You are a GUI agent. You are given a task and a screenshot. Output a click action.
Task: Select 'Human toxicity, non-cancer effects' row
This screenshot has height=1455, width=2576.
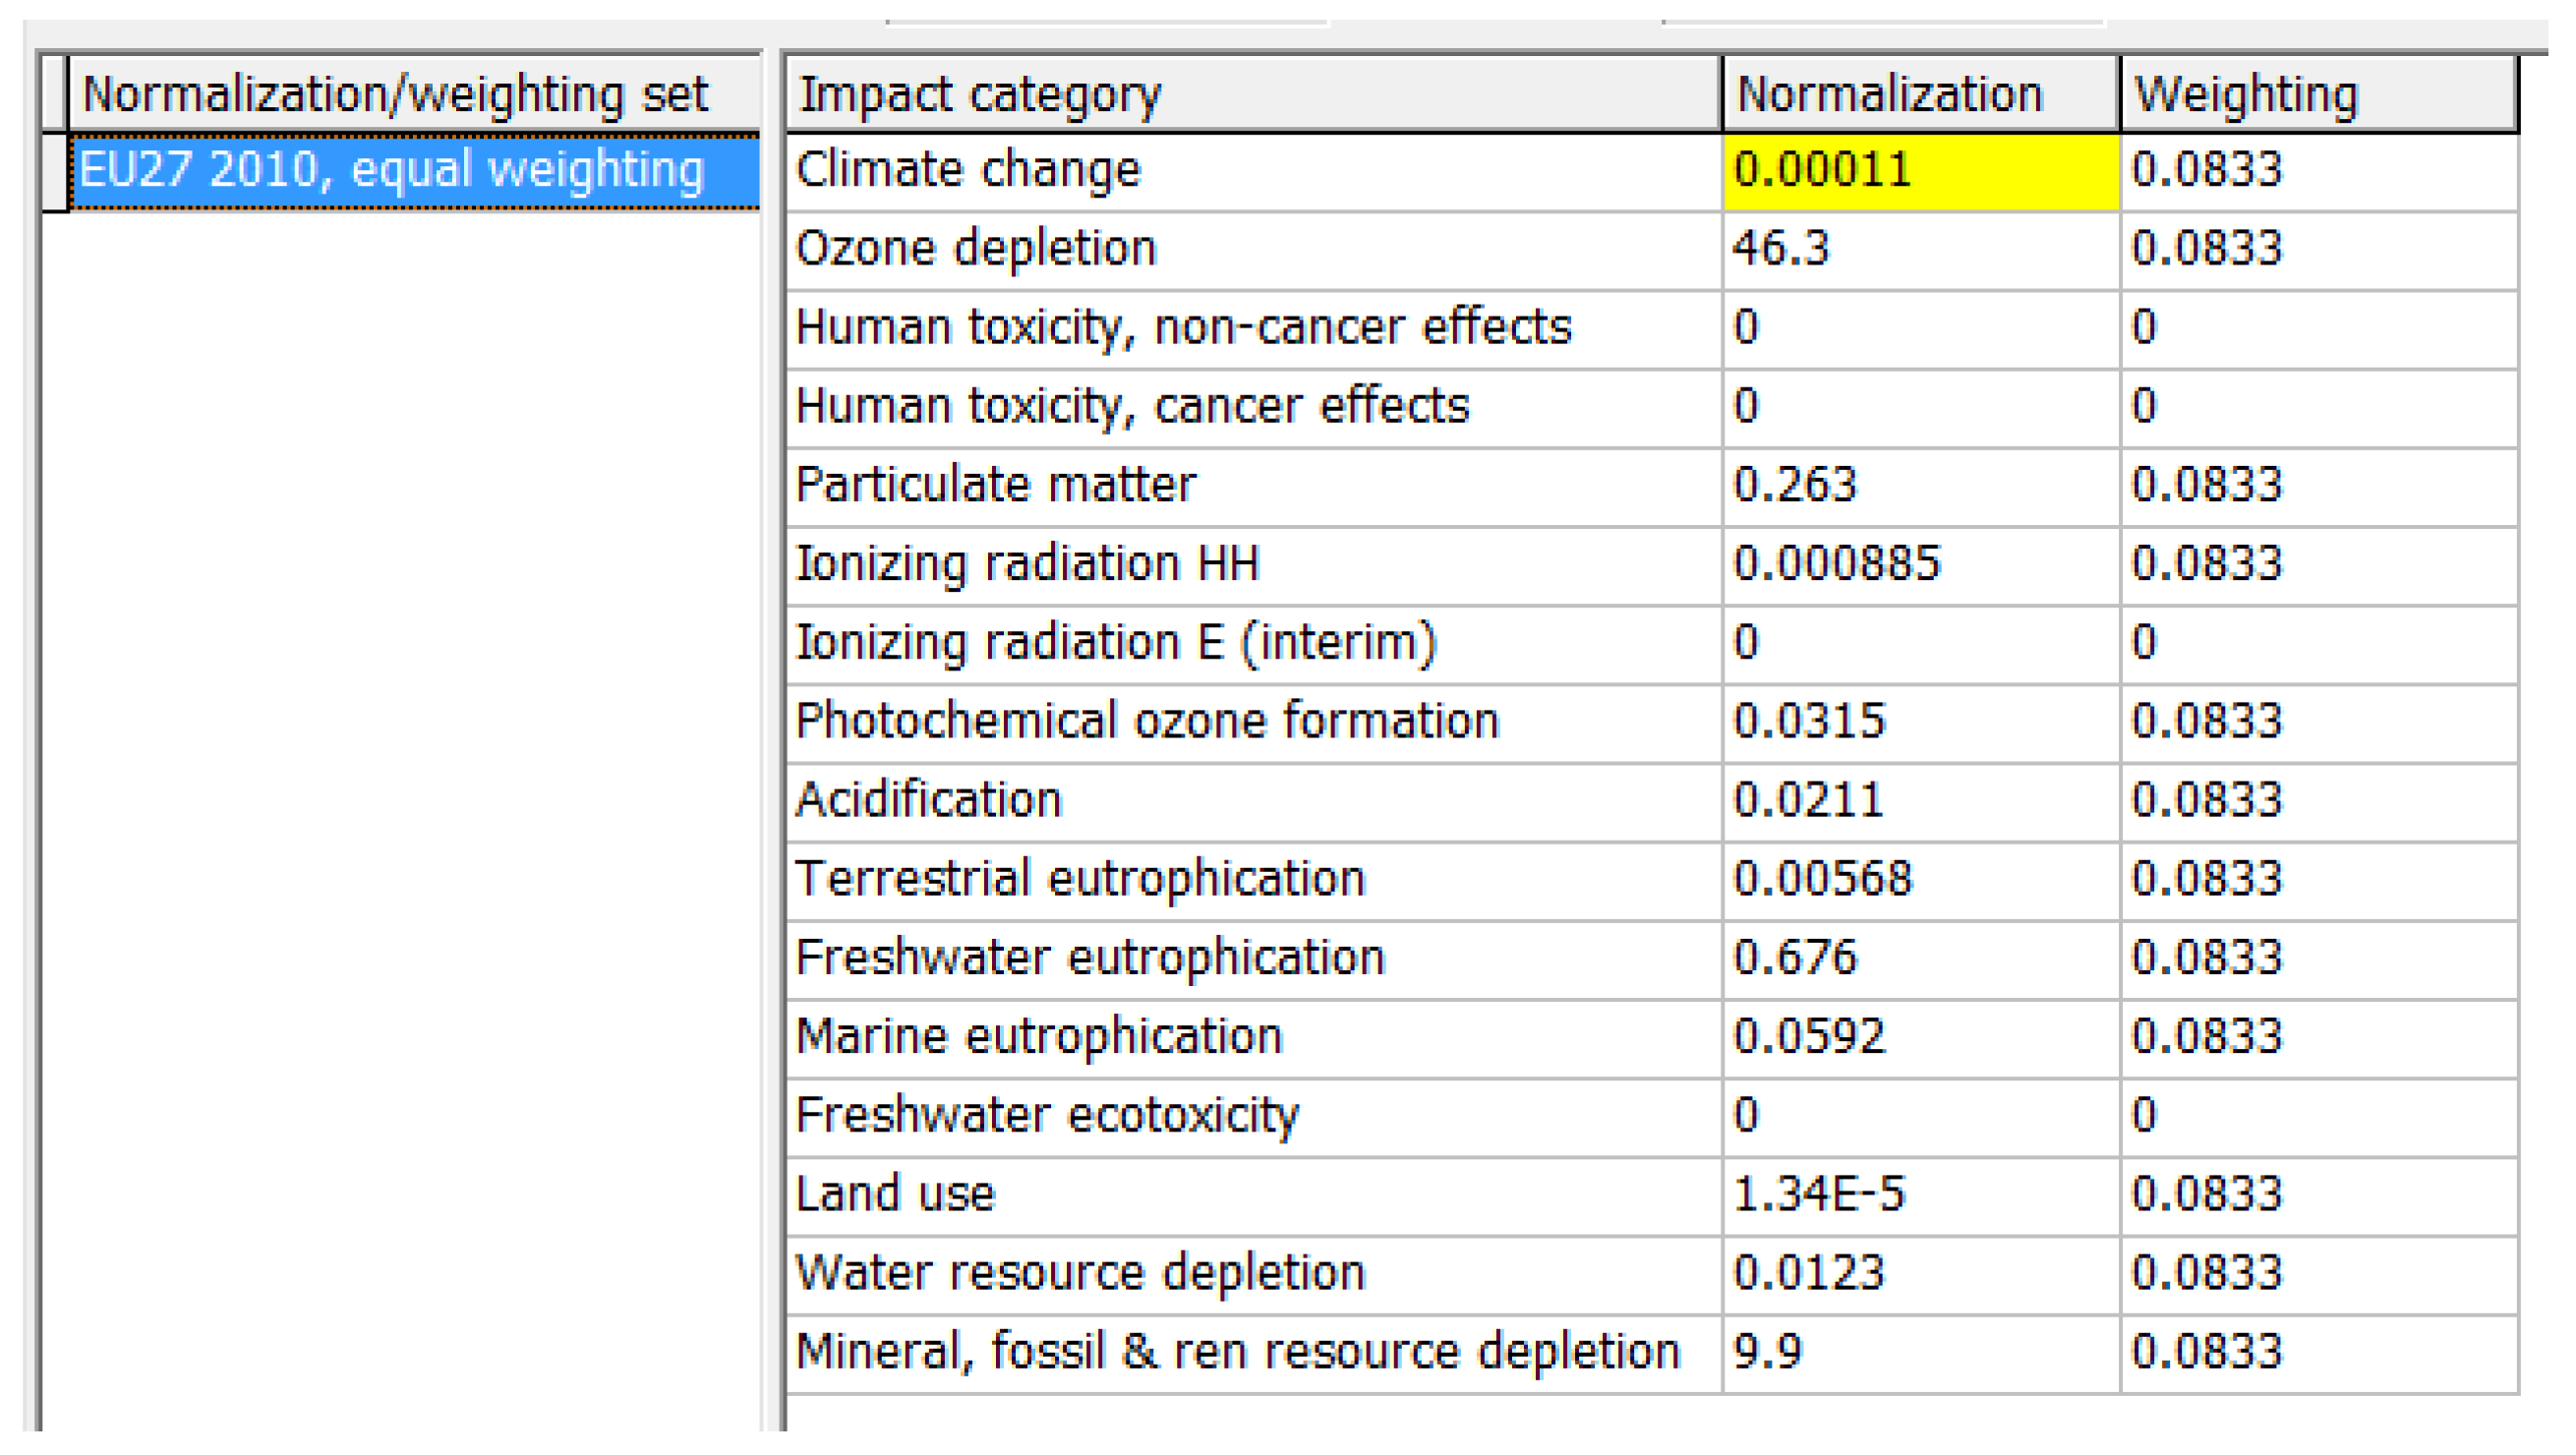coord(1254,329)
